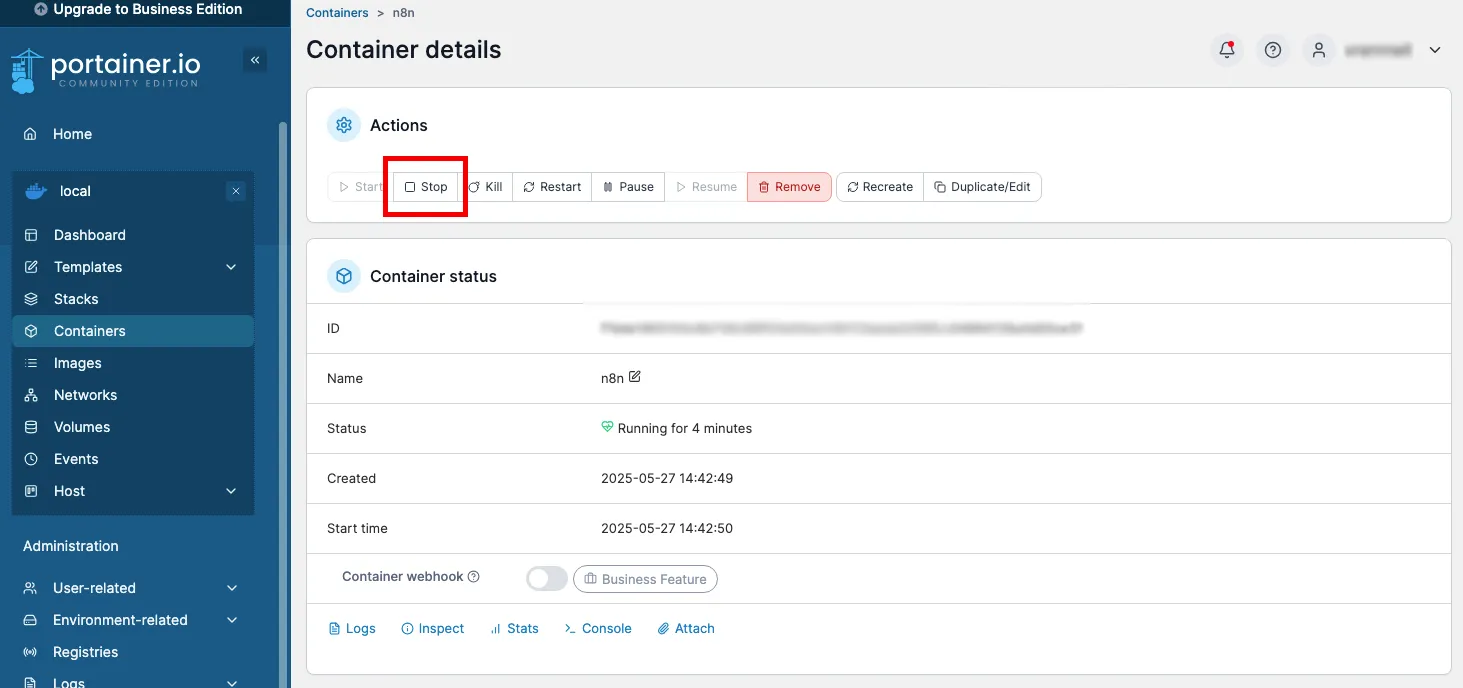Click the Images list icon

click(x=31, y=363)
